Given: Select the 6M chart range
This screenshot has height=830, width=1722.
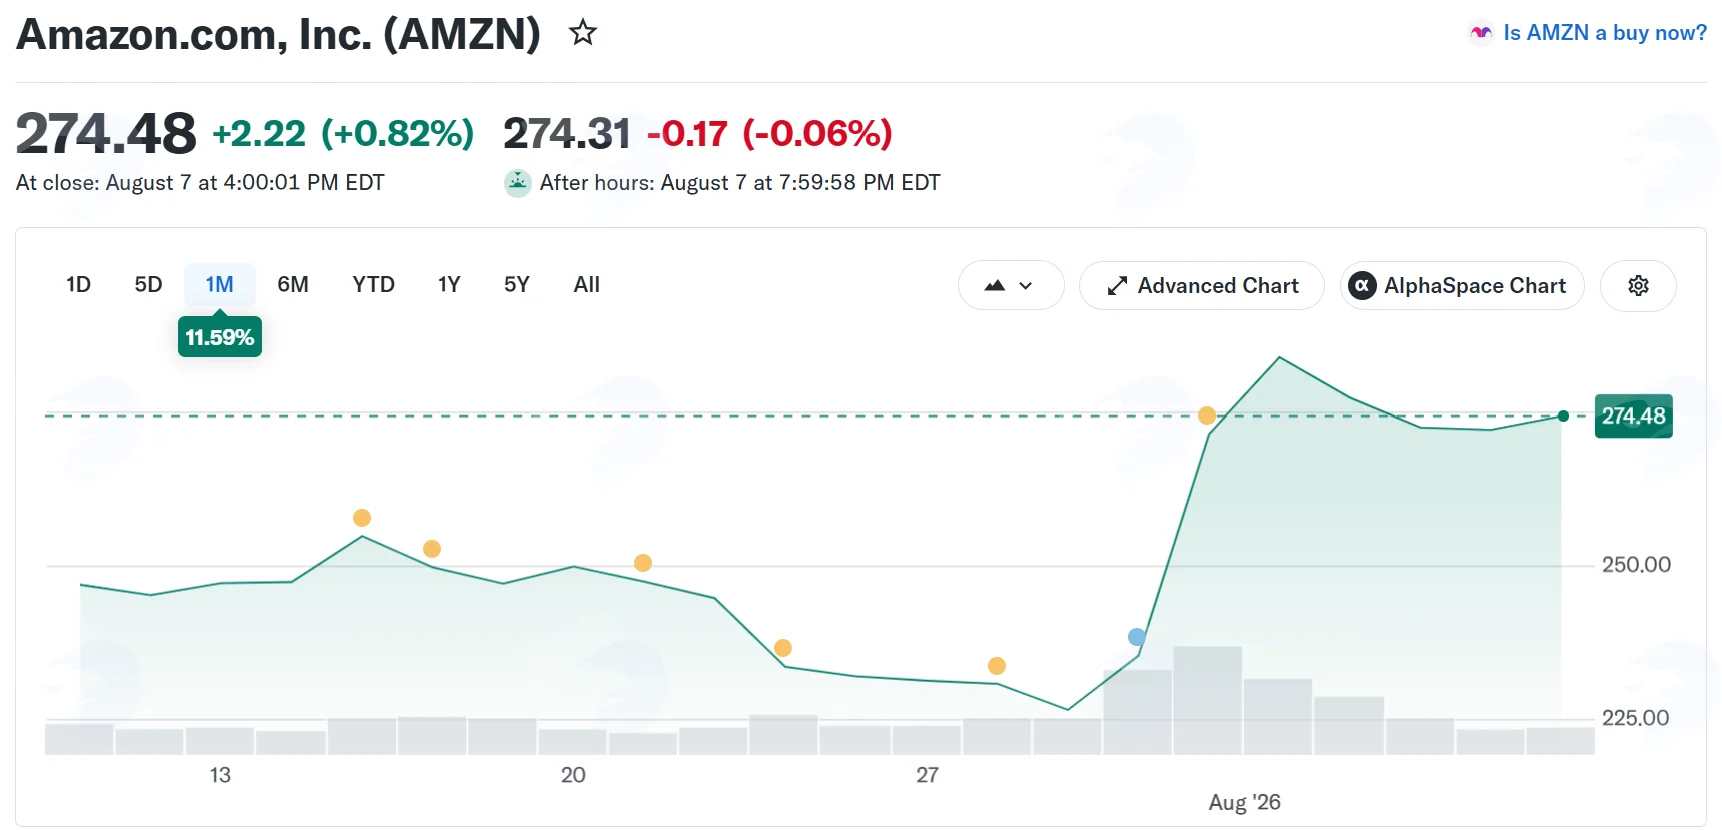Looking at the screenshot, I should (x=292, y=285).
